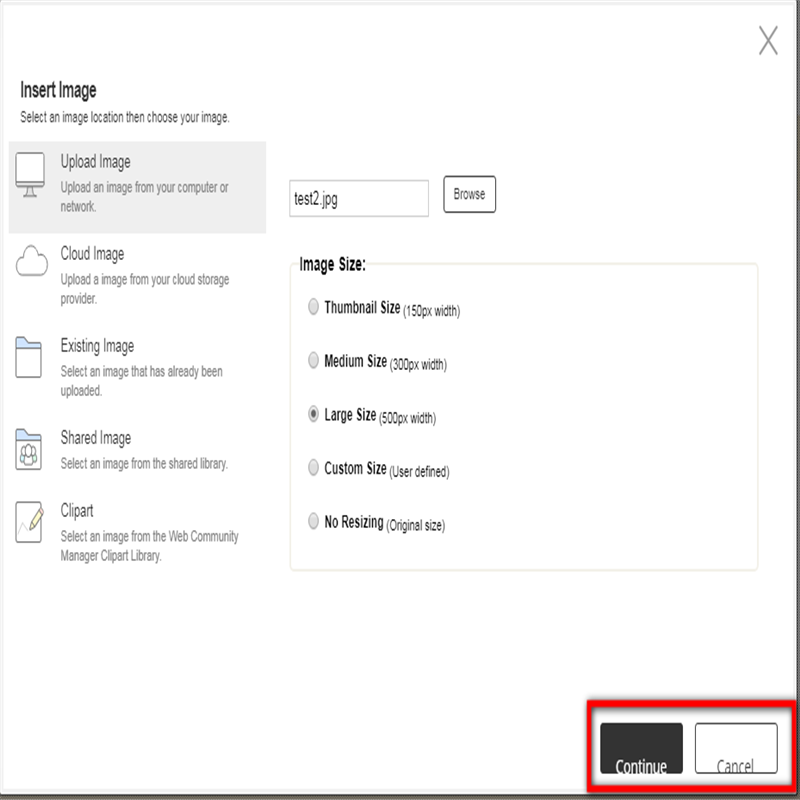Go to the Existing Image title
The image size is (800, 800).
click(x=97, y=346)
